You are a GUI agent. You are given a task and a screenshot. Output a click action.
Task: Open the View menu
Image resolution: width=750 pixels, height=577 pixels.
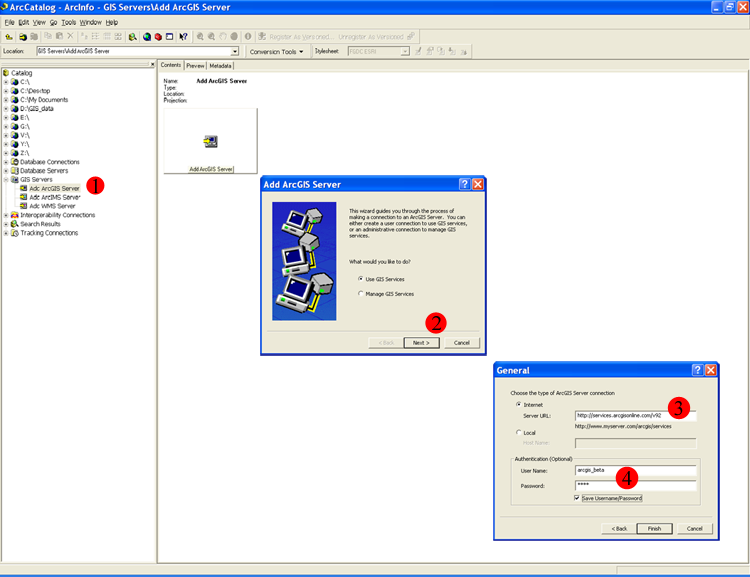coord(39,22)
